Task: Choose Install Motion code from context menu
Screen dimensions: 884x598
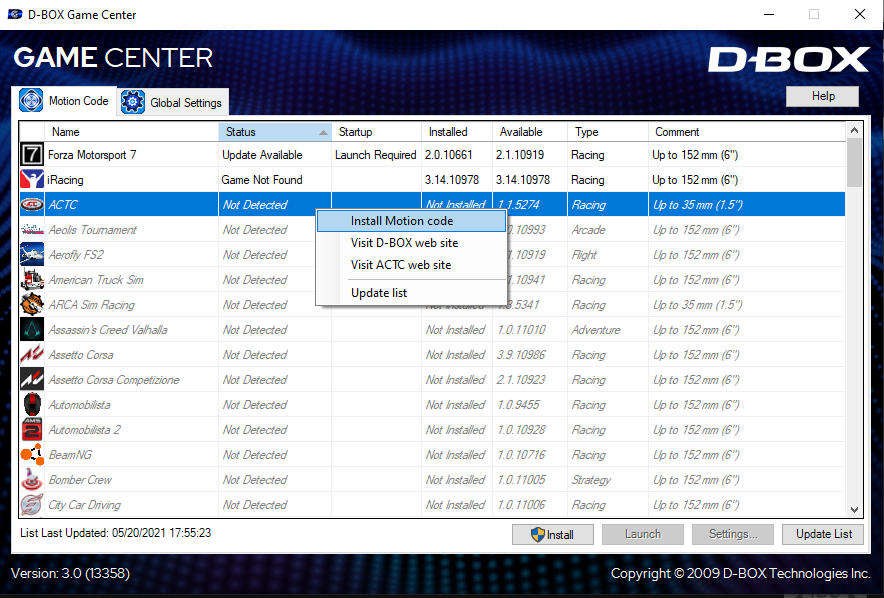Action: pyautogui.click(x=411, y=221)
